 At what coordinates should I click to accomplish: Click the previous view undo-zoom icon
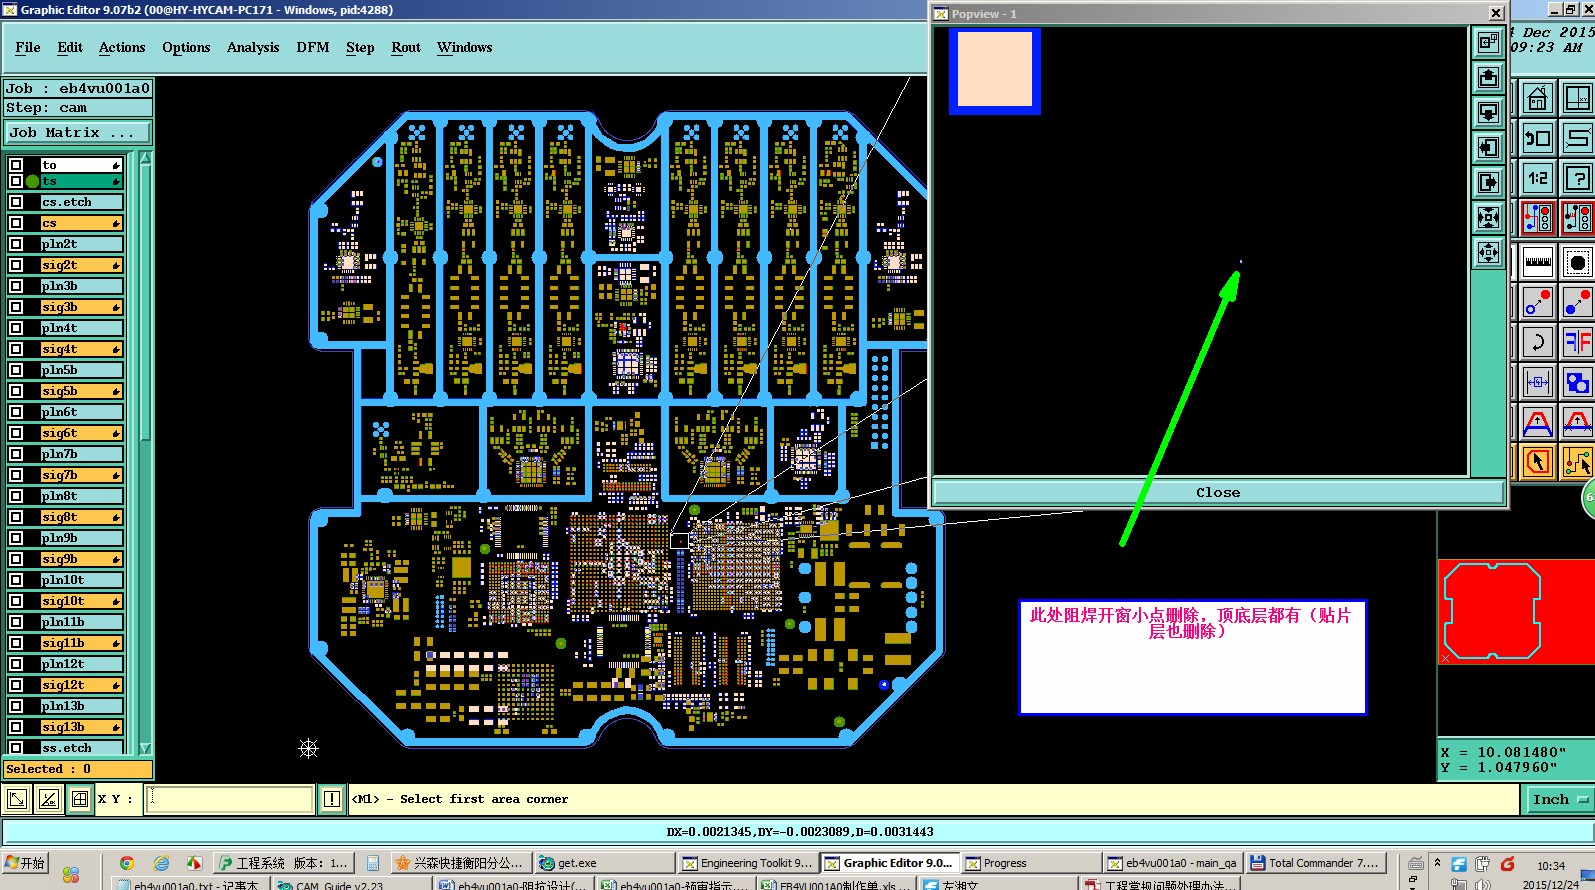click(1537, 138)
